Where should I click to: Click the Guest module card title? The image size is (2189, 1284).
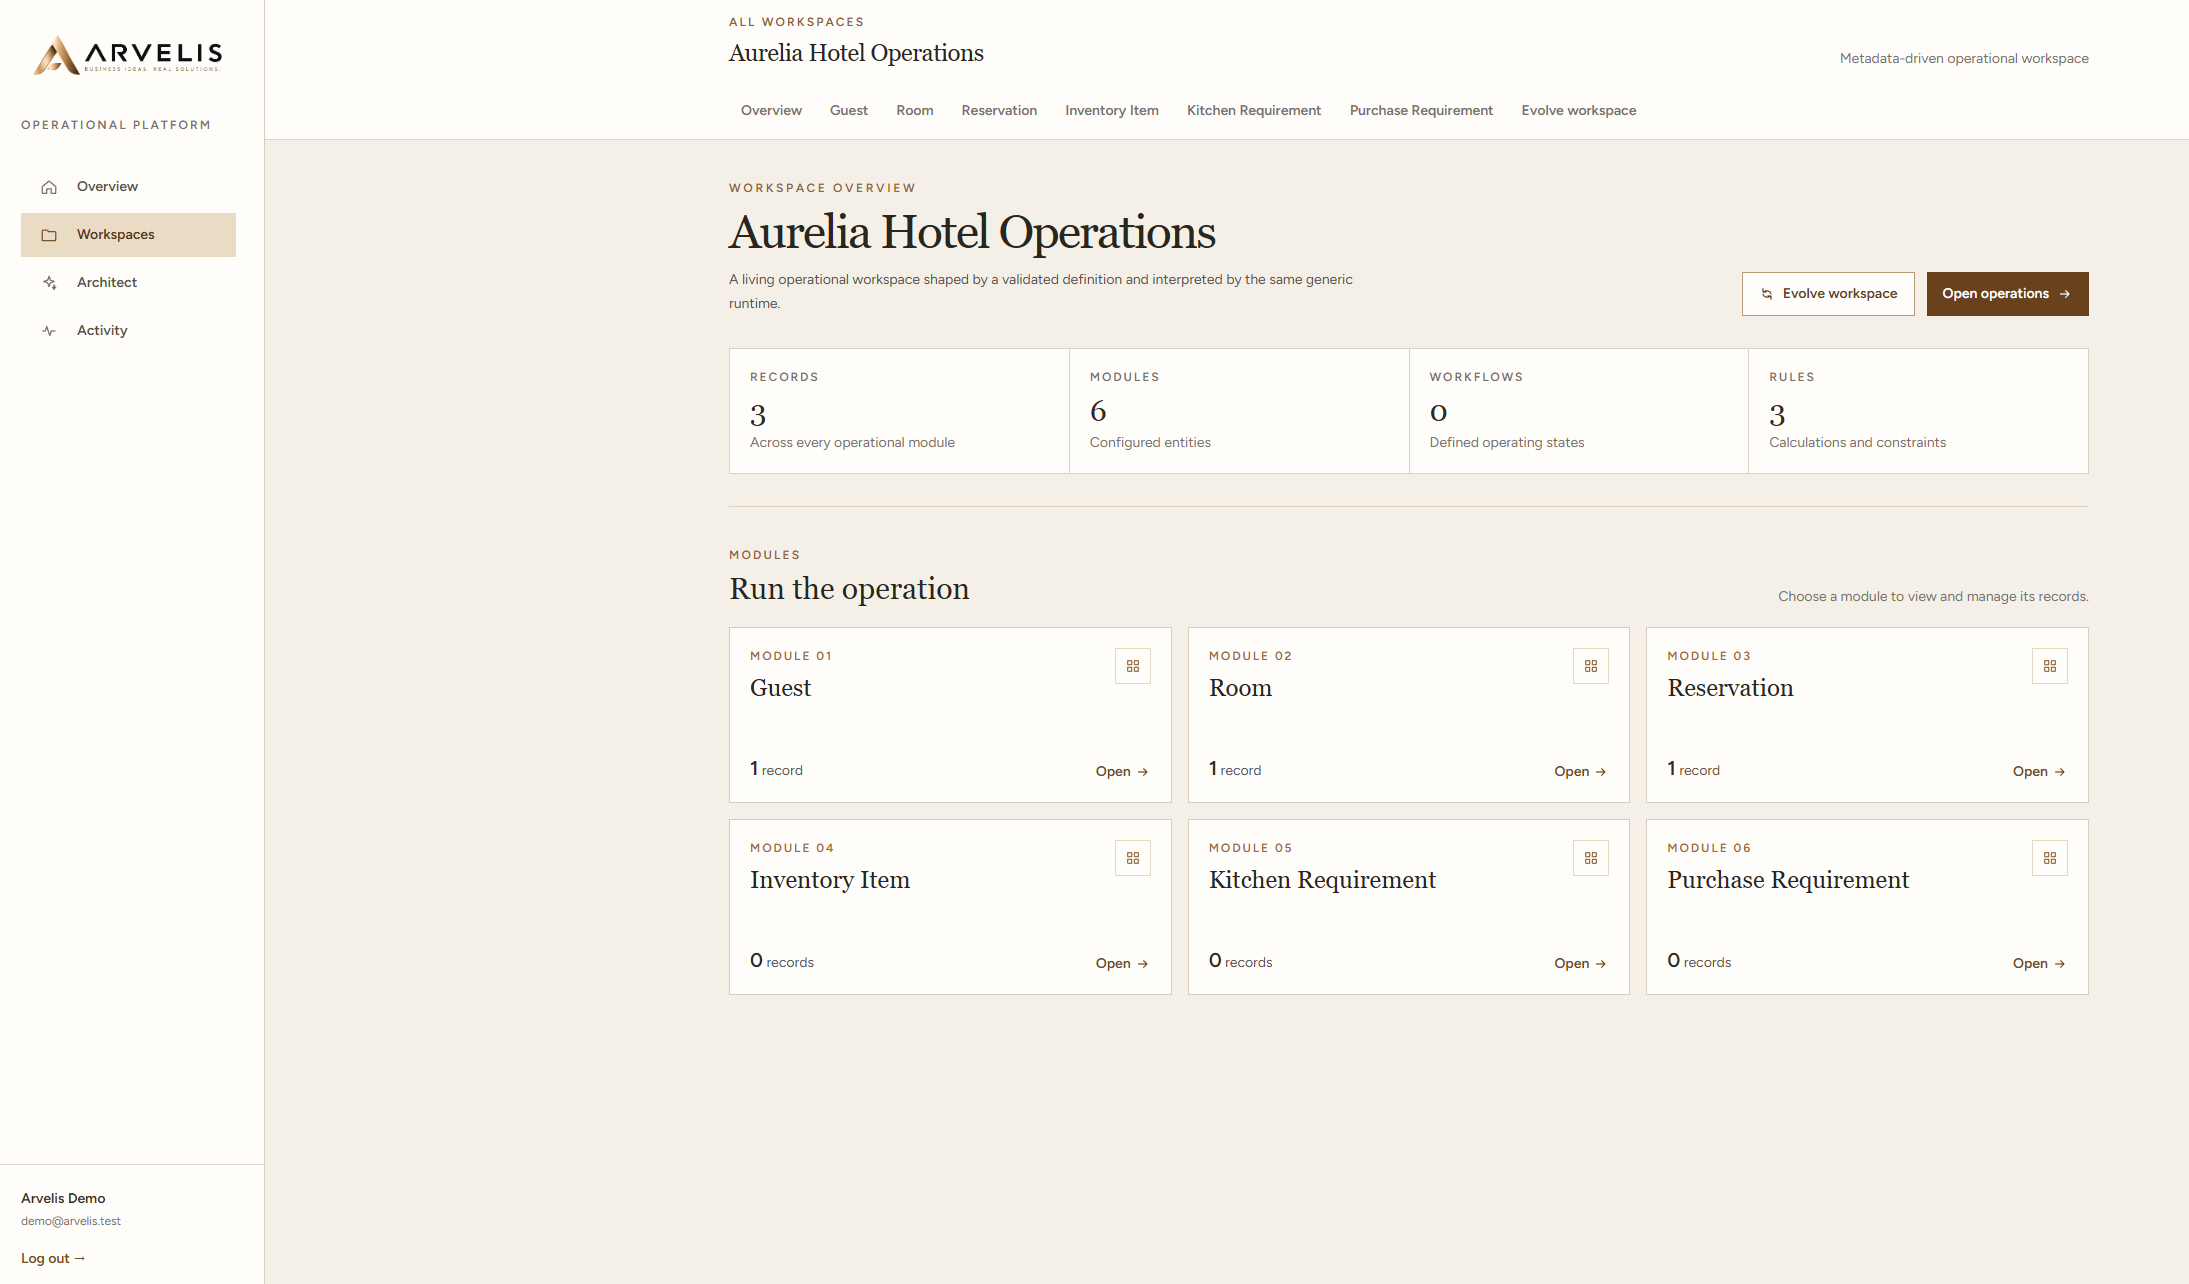780,688
